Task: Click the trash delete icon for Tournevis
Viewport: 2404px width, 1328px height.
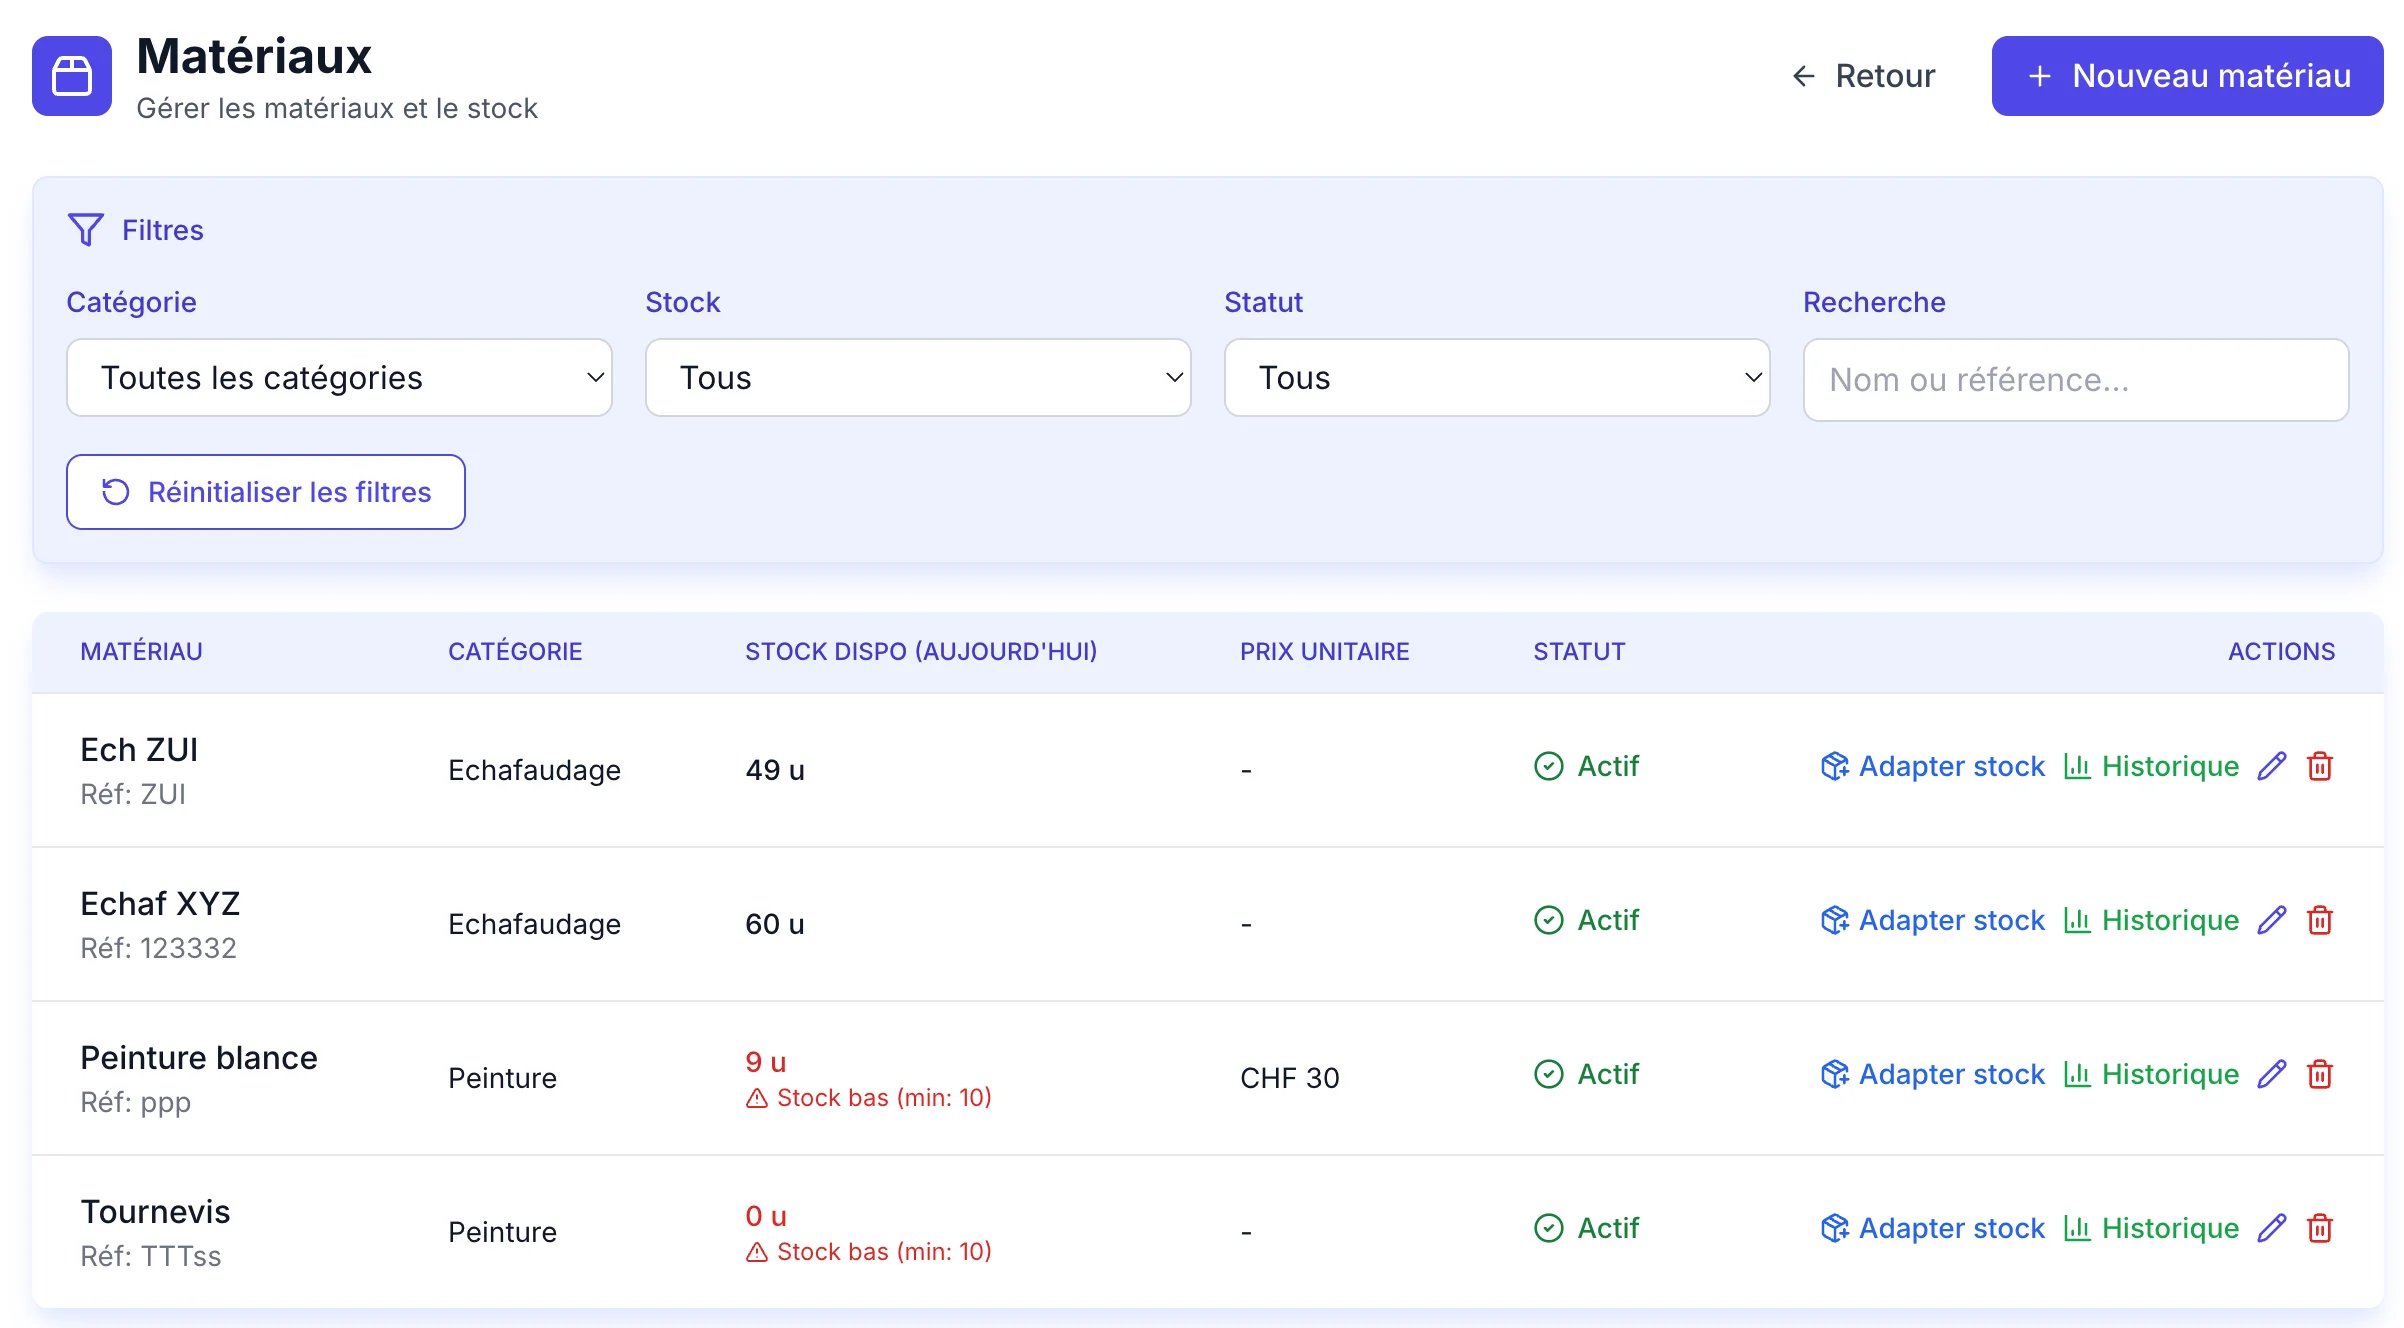Action: (x=2321, y=1228)
